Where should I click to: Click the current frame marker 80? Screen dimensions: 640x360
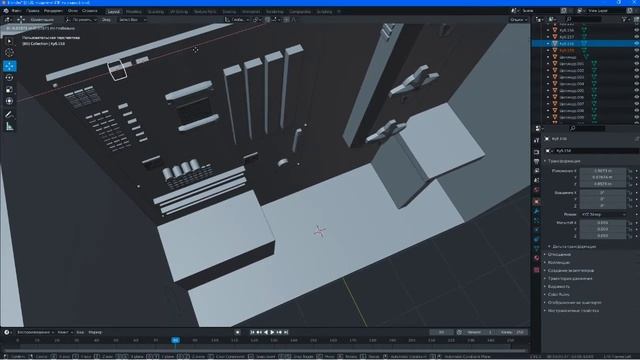tap(176, 340)
